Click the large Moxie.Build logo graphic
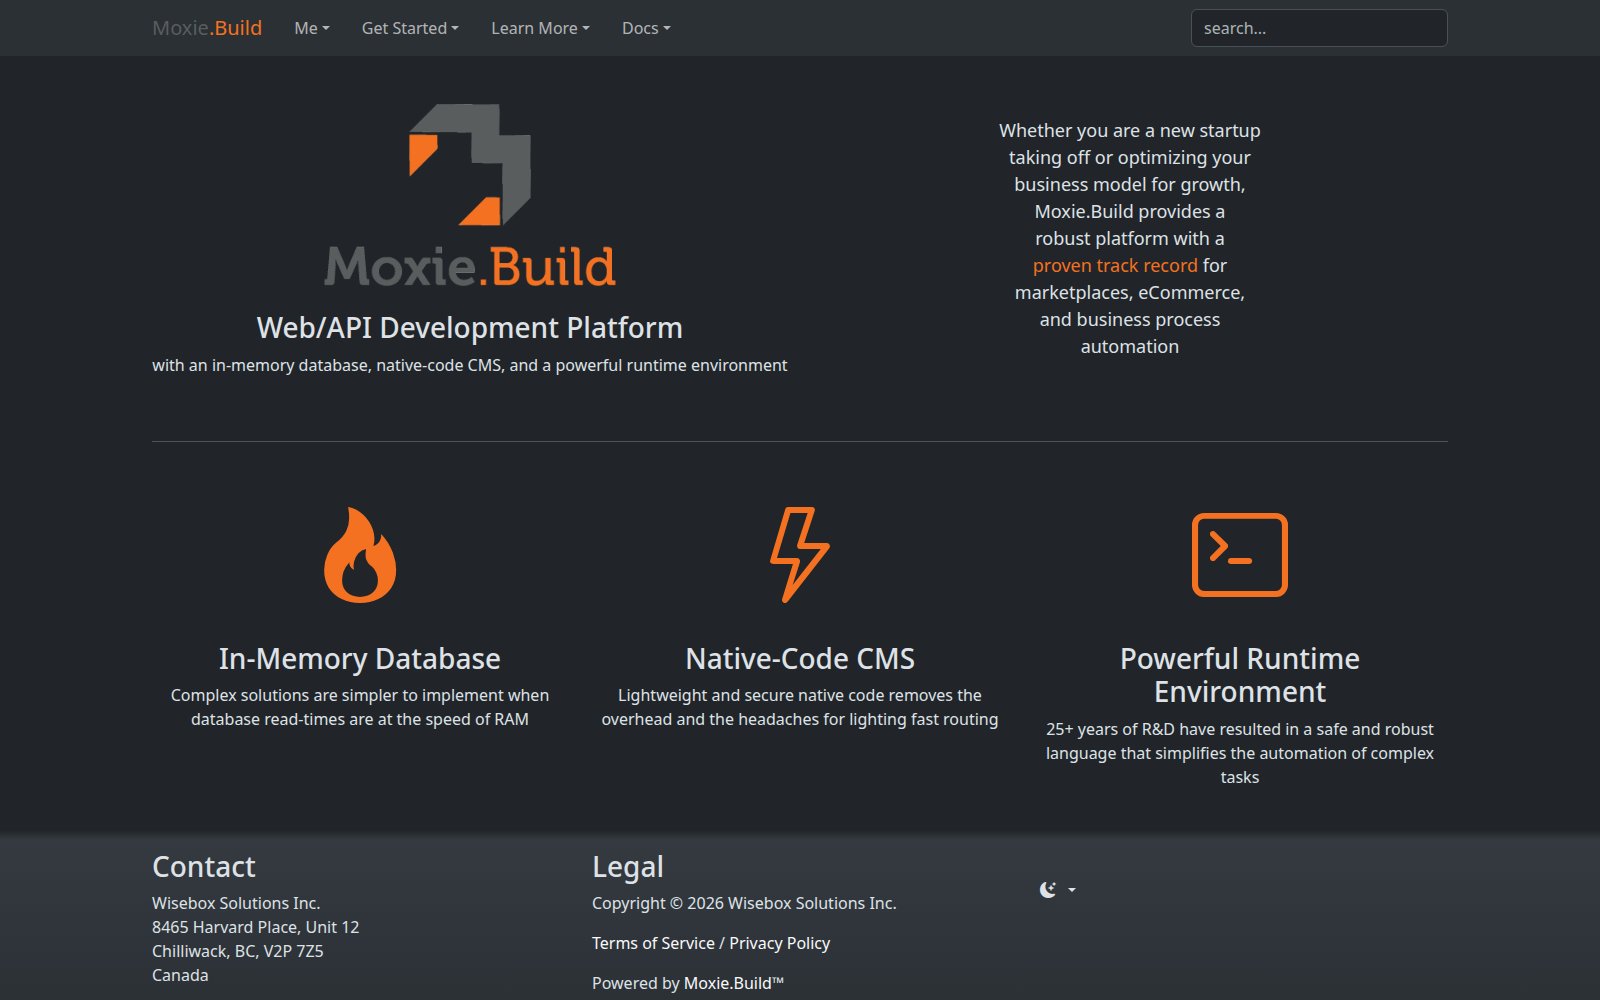 tap(470, 195)
